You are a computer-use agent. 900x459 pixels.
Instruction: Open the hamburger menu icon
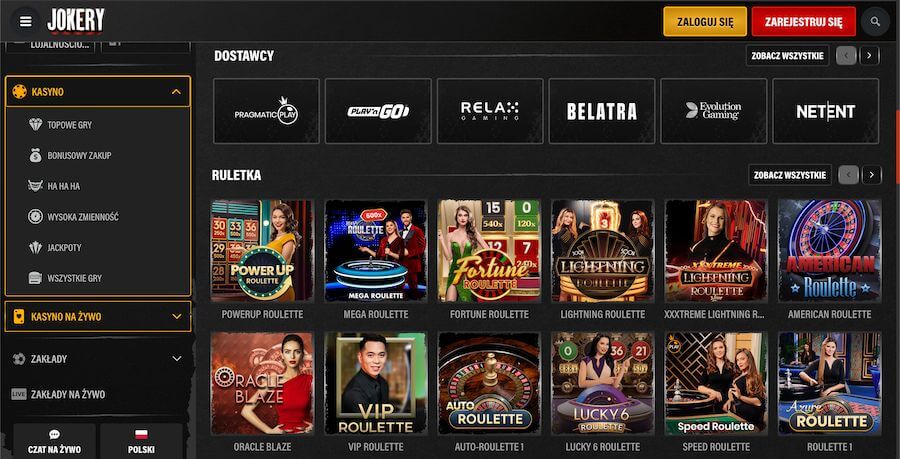tap(26, 21)
